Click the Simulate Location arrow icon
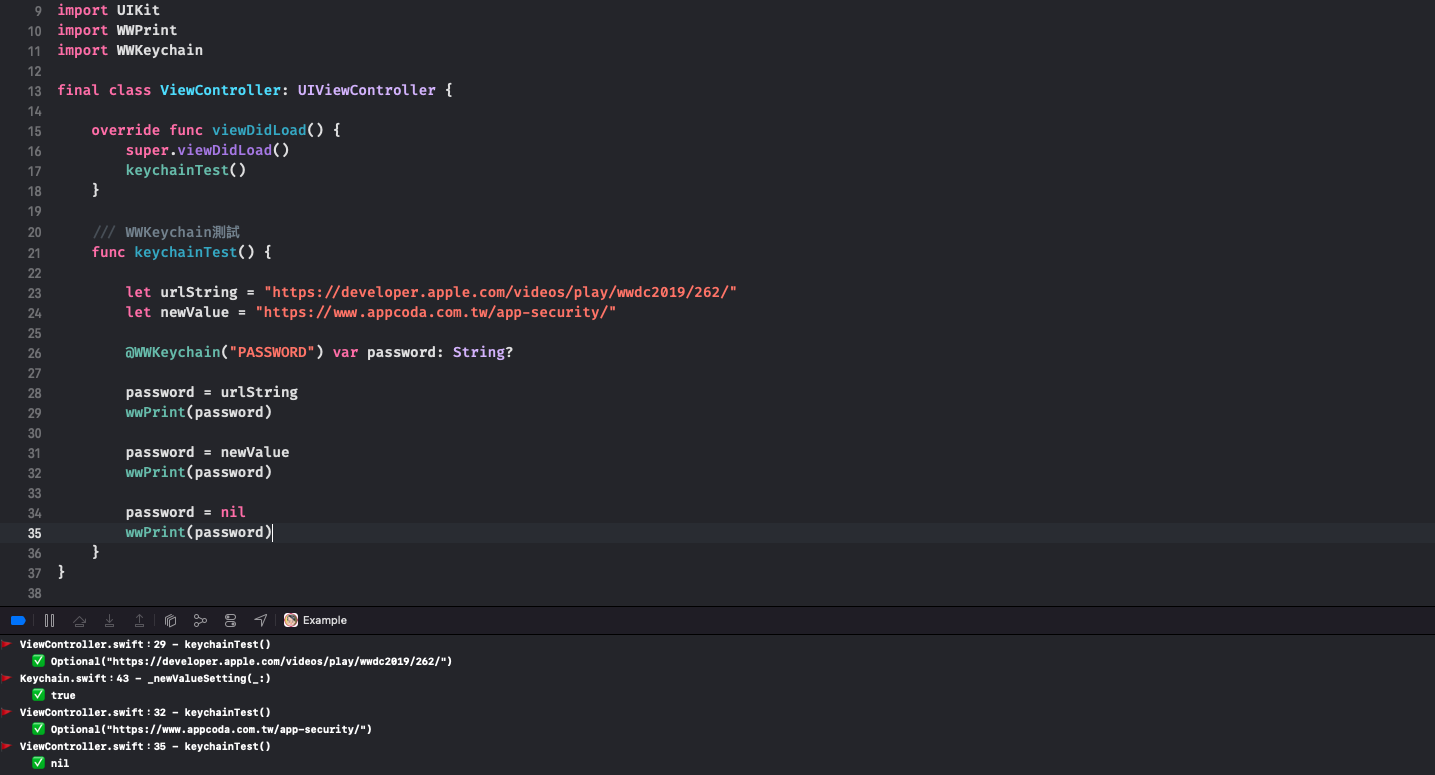 pyautogui.click(x=261, y=620)
